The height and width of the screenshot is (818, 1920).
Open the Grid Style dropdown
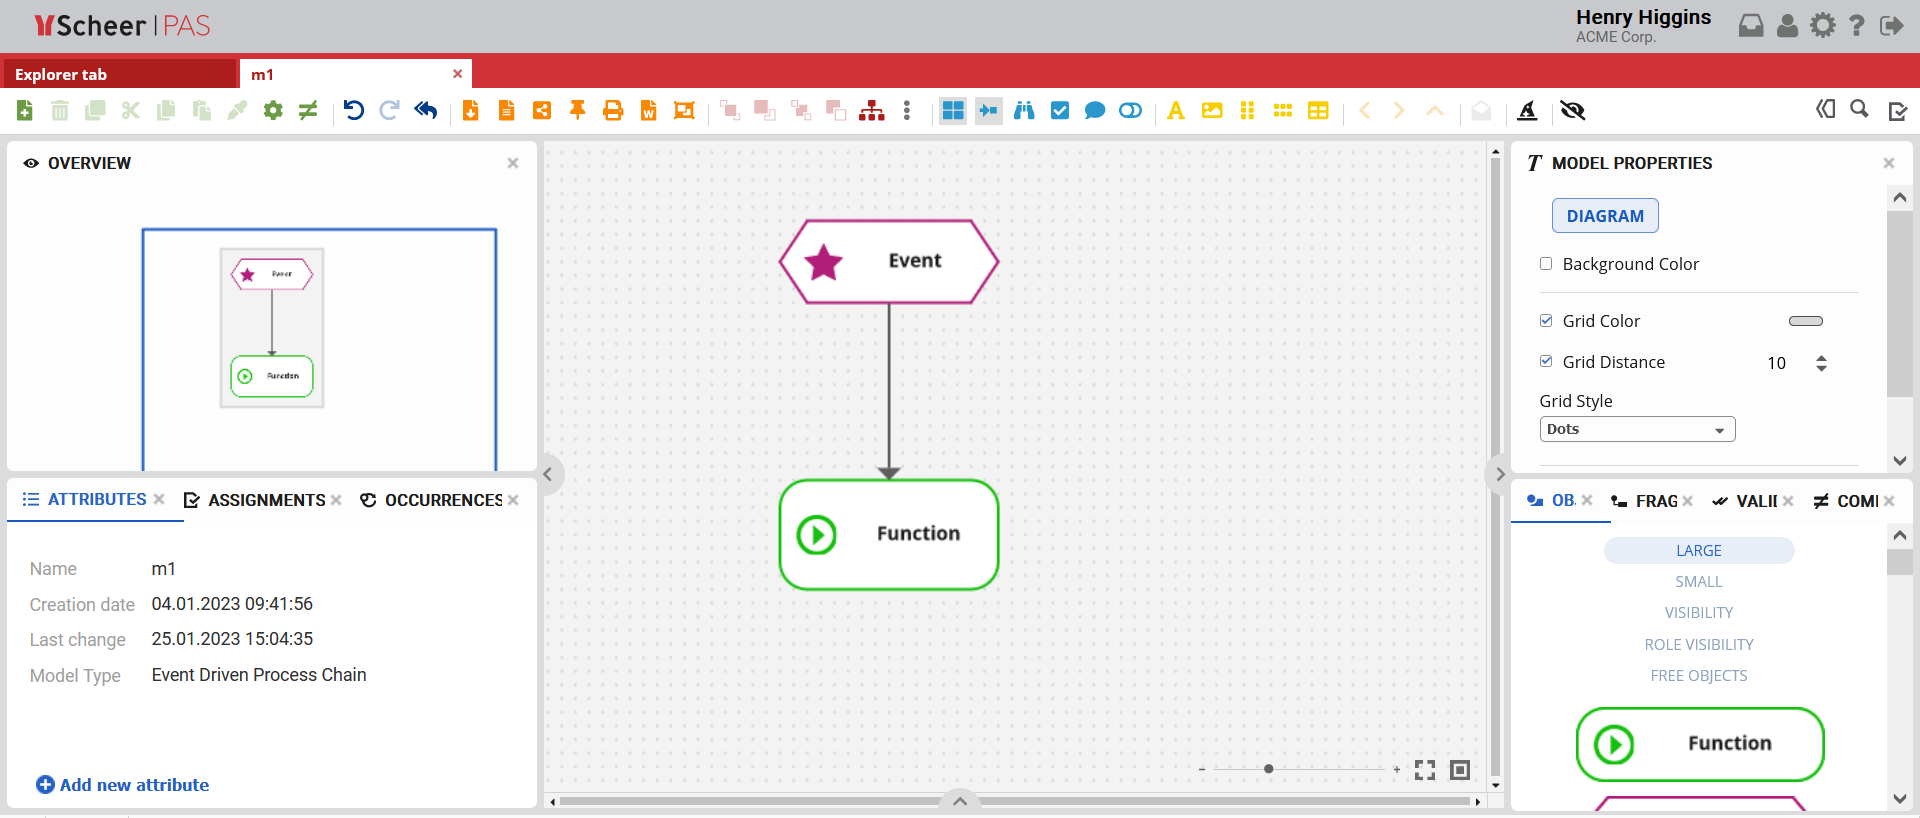tap(1637, 429)
